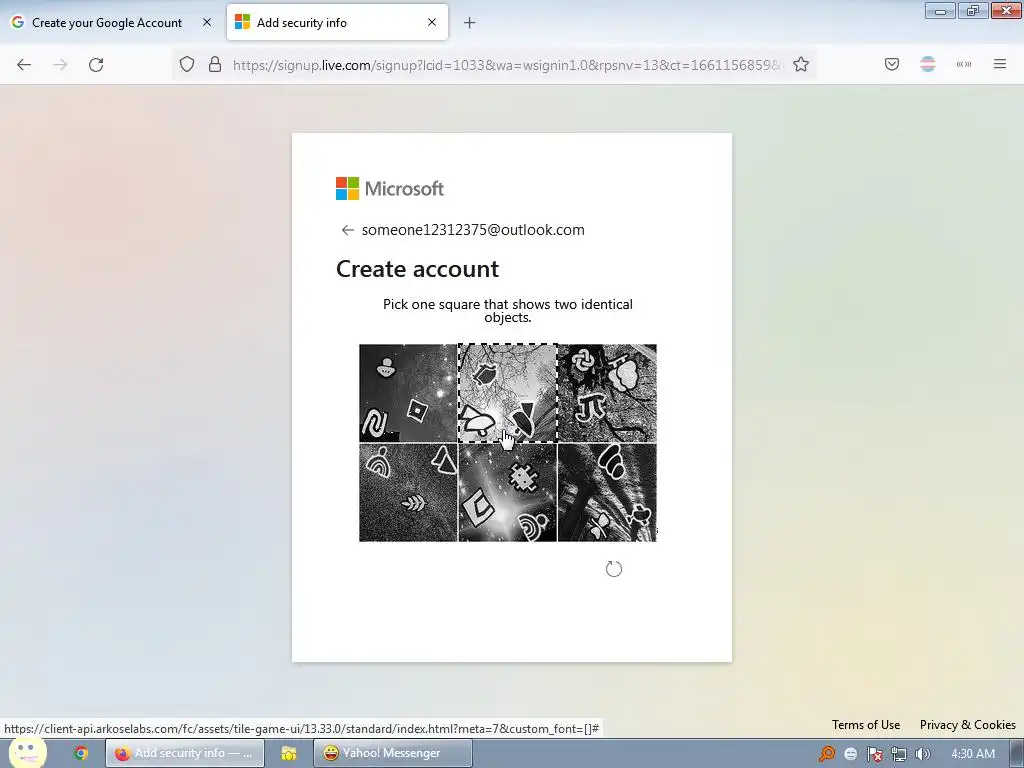
Task: Pick bottom-left puzzle square with rainbow
Action: pyautogui.click(x=408, y=492)
